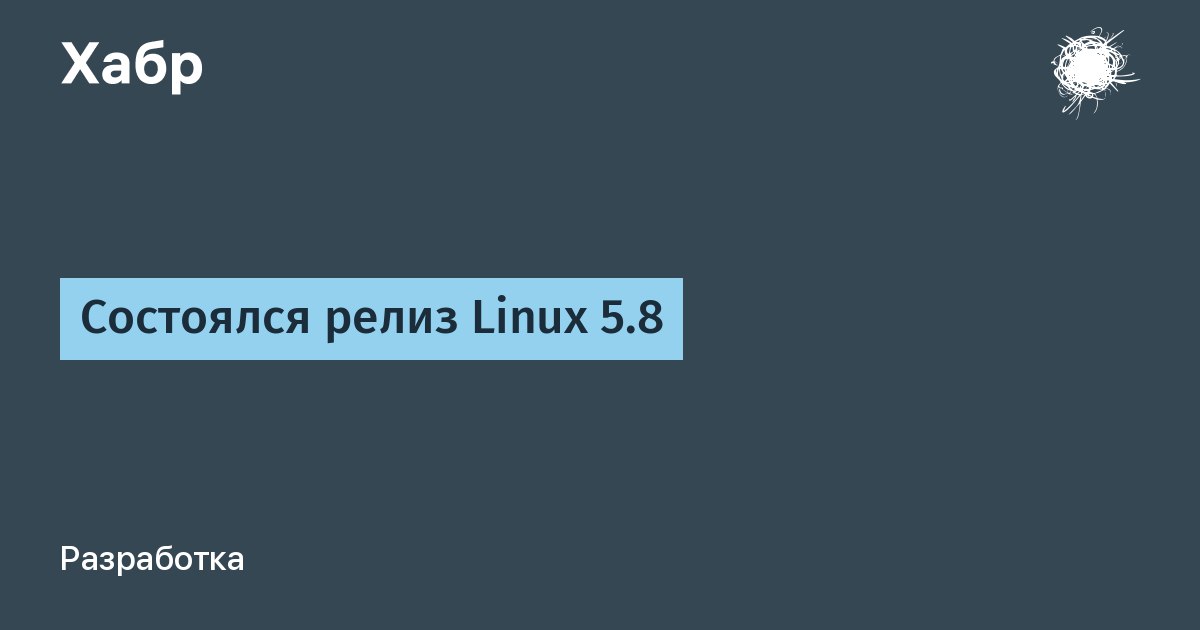Select the letter Р in Разработка
Image resolution: width=1200 pixels, height=630 pixels.
70,559
